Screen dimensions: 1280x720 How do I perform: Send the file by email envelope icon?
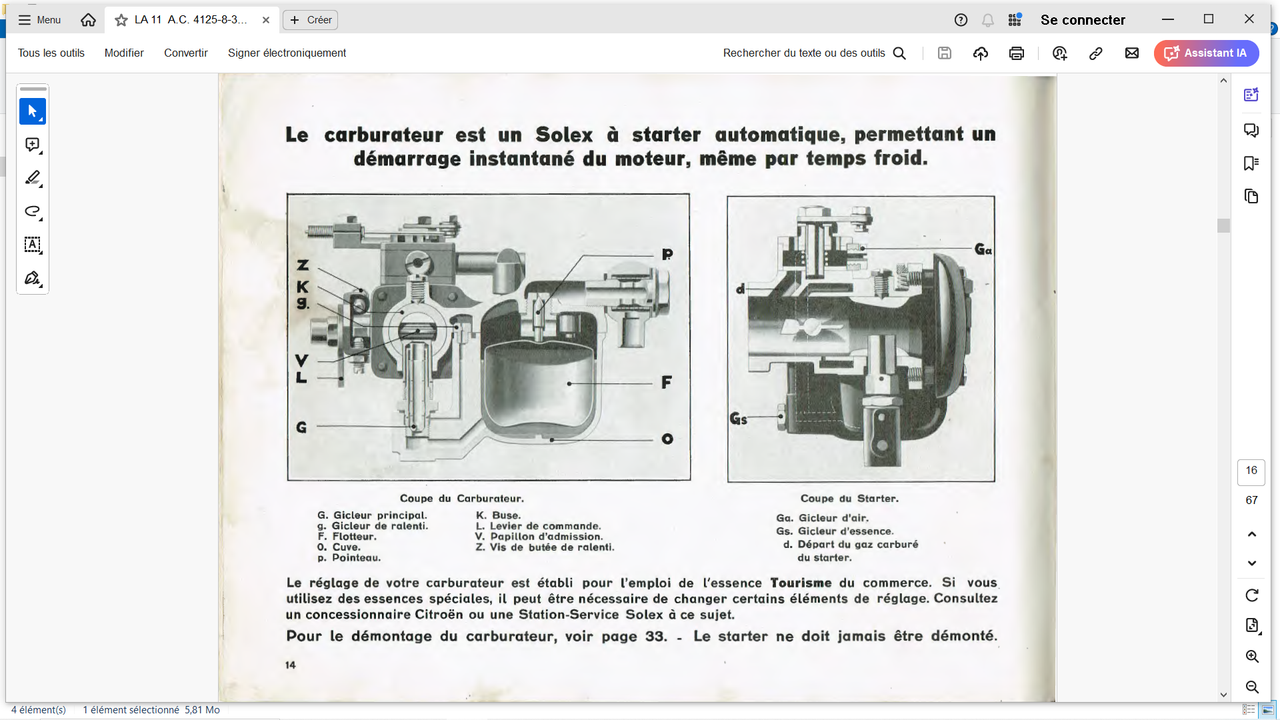[1132, 53]
